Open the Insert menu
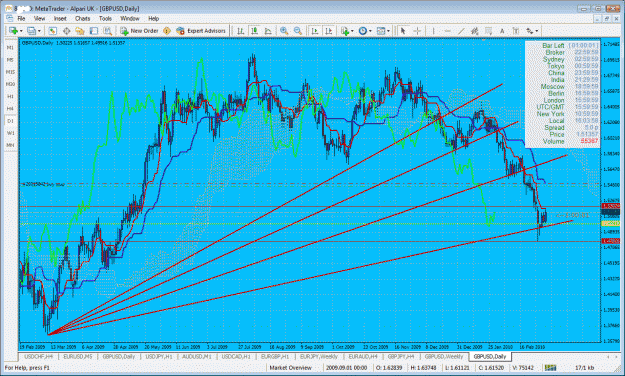This screenshot has width=625, height=376. pyautogui.click(x=60, y=18)
